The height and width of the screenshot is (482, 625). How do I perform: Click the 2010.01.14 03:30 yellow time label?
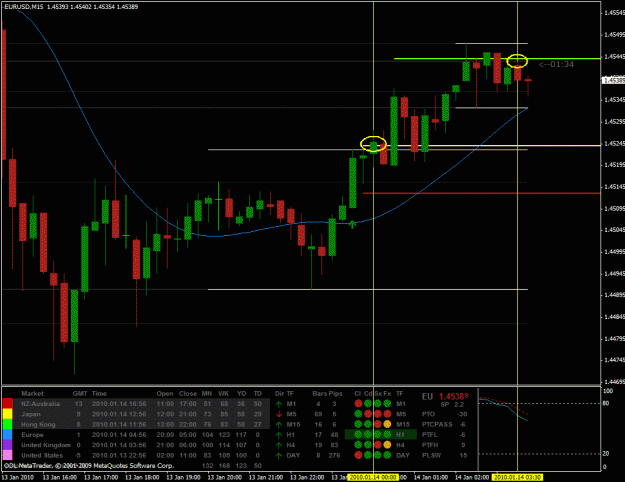point(517,477)
